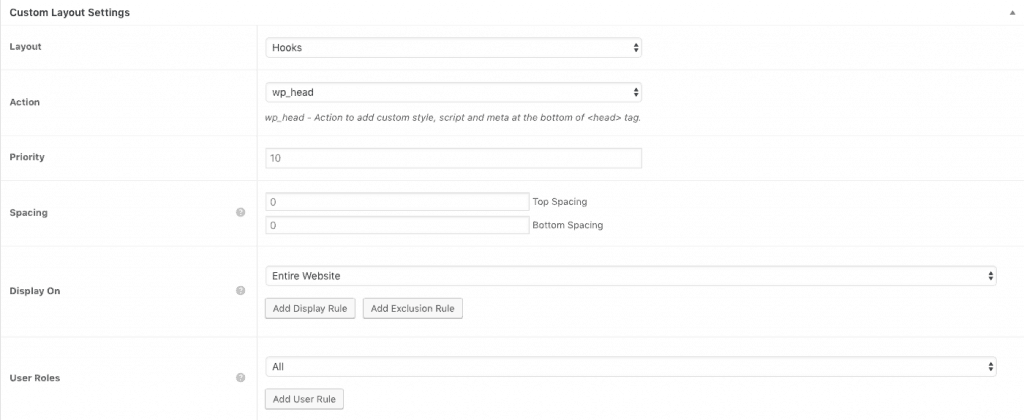The width and height of the screenshot is (1024, 420).
Task: Focus the Bottom Spacing input field
Action: click(x=397, y=225)
